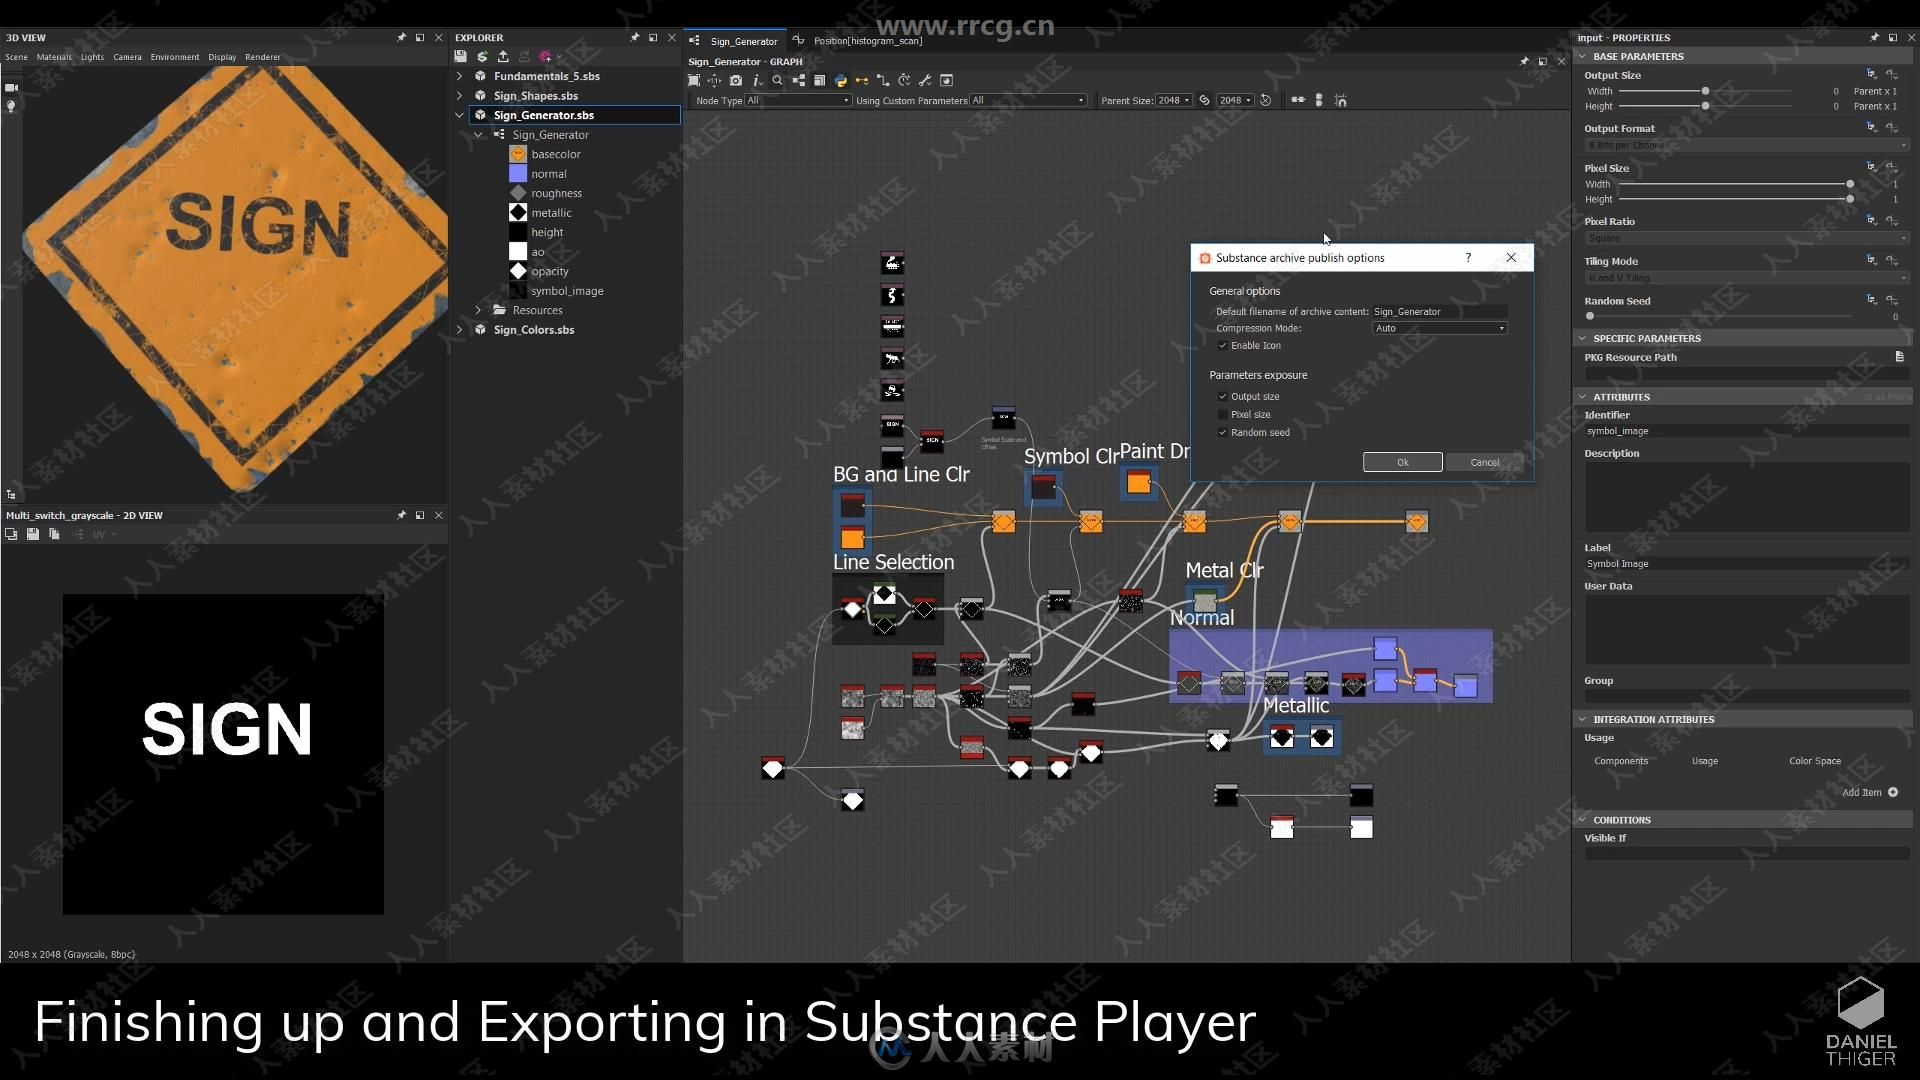Image resolution: width=1920 pixels, height=1080 pixels.
Task: Open the Lights menu in 3D view
Action: (92, 57)
